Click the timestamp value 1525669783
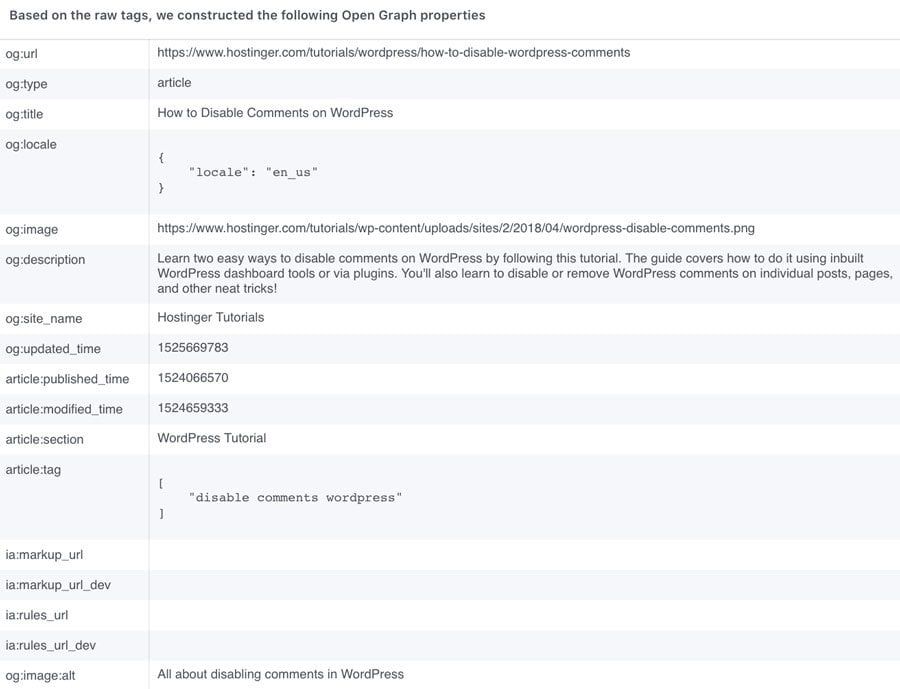The width and height of the screenshot is (900, 689). [x=193, y=348]
